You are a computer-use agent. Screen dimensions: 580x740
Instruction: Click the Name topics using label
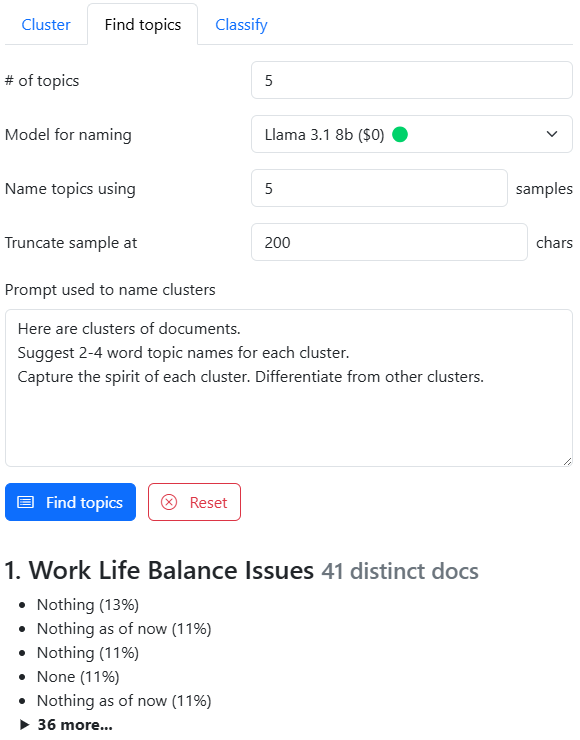coord(70,189)
